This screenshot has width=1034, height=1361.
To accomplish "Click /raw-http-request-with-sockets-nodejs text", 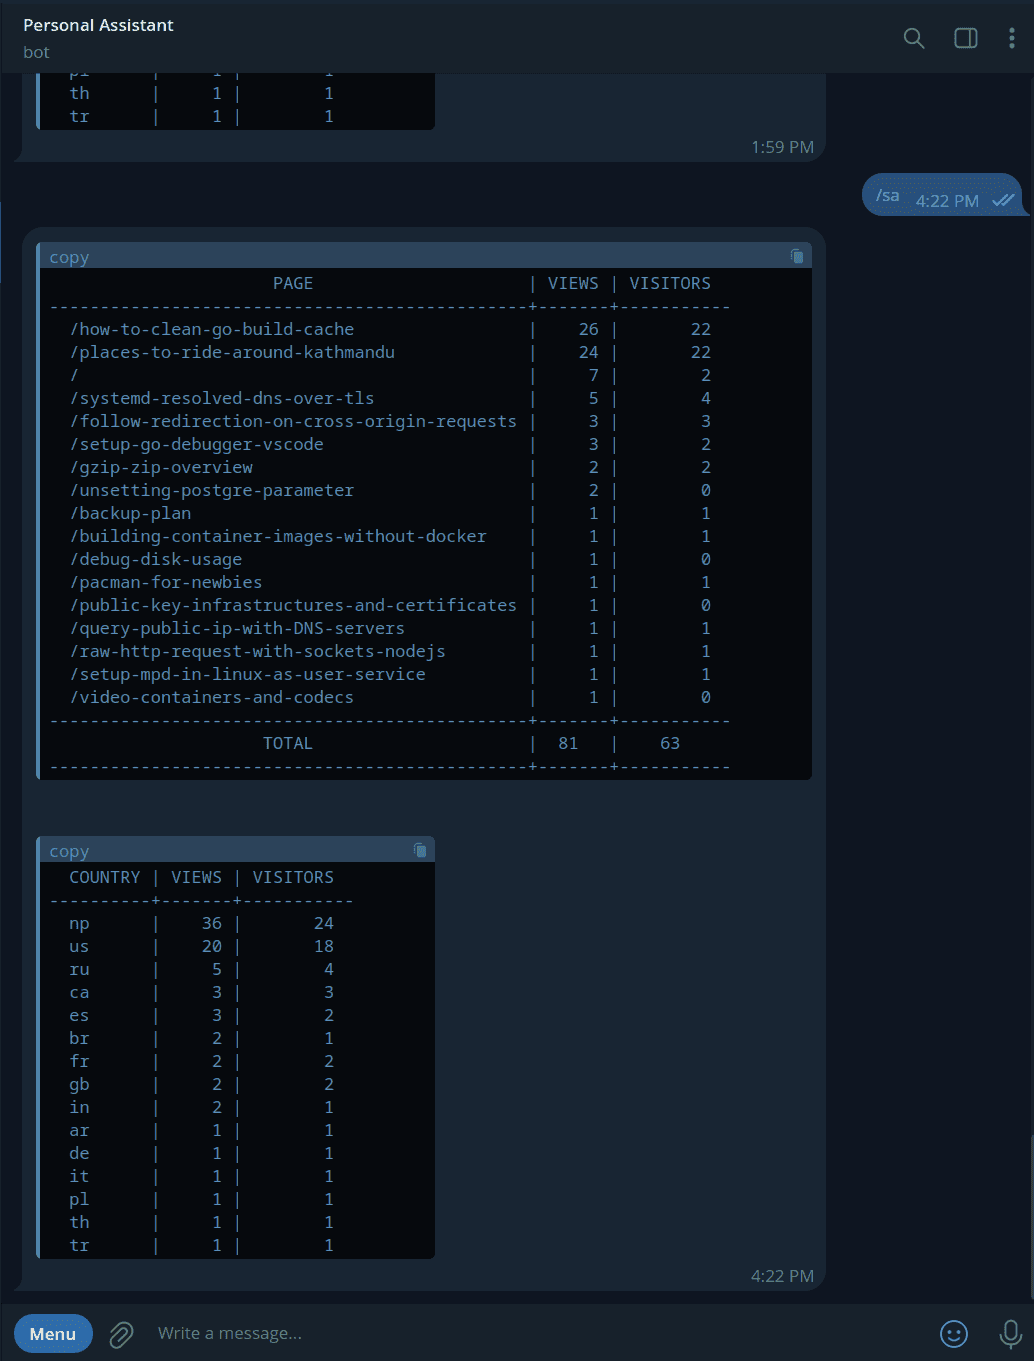I will click(258, 651).
